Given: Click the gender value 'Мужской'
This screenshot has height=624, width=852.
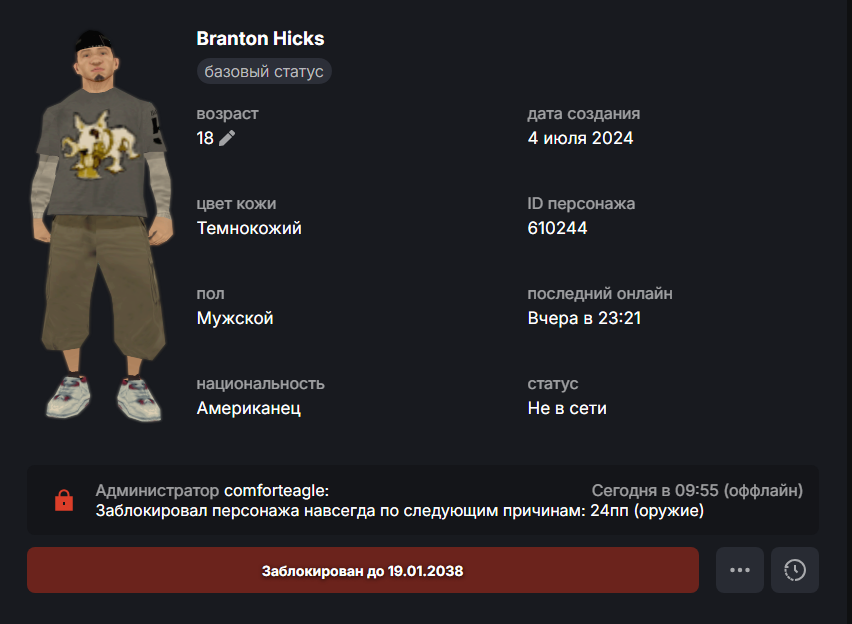Looking at the screenshot, I should (x=235, y=318).
